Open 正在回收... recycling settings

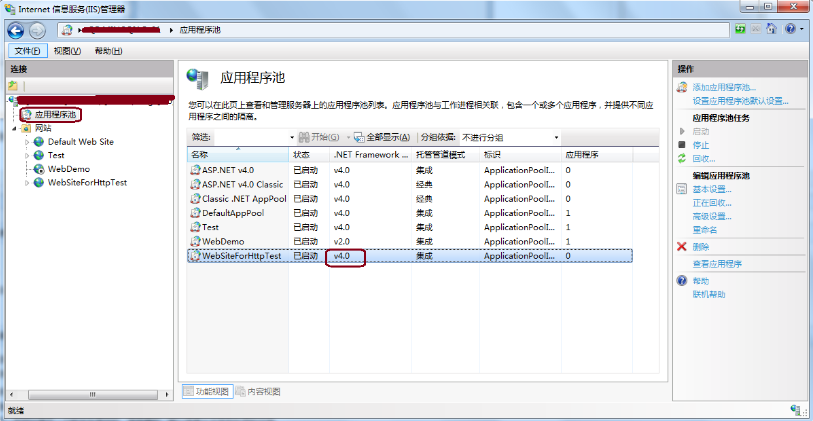pos(712,203)
